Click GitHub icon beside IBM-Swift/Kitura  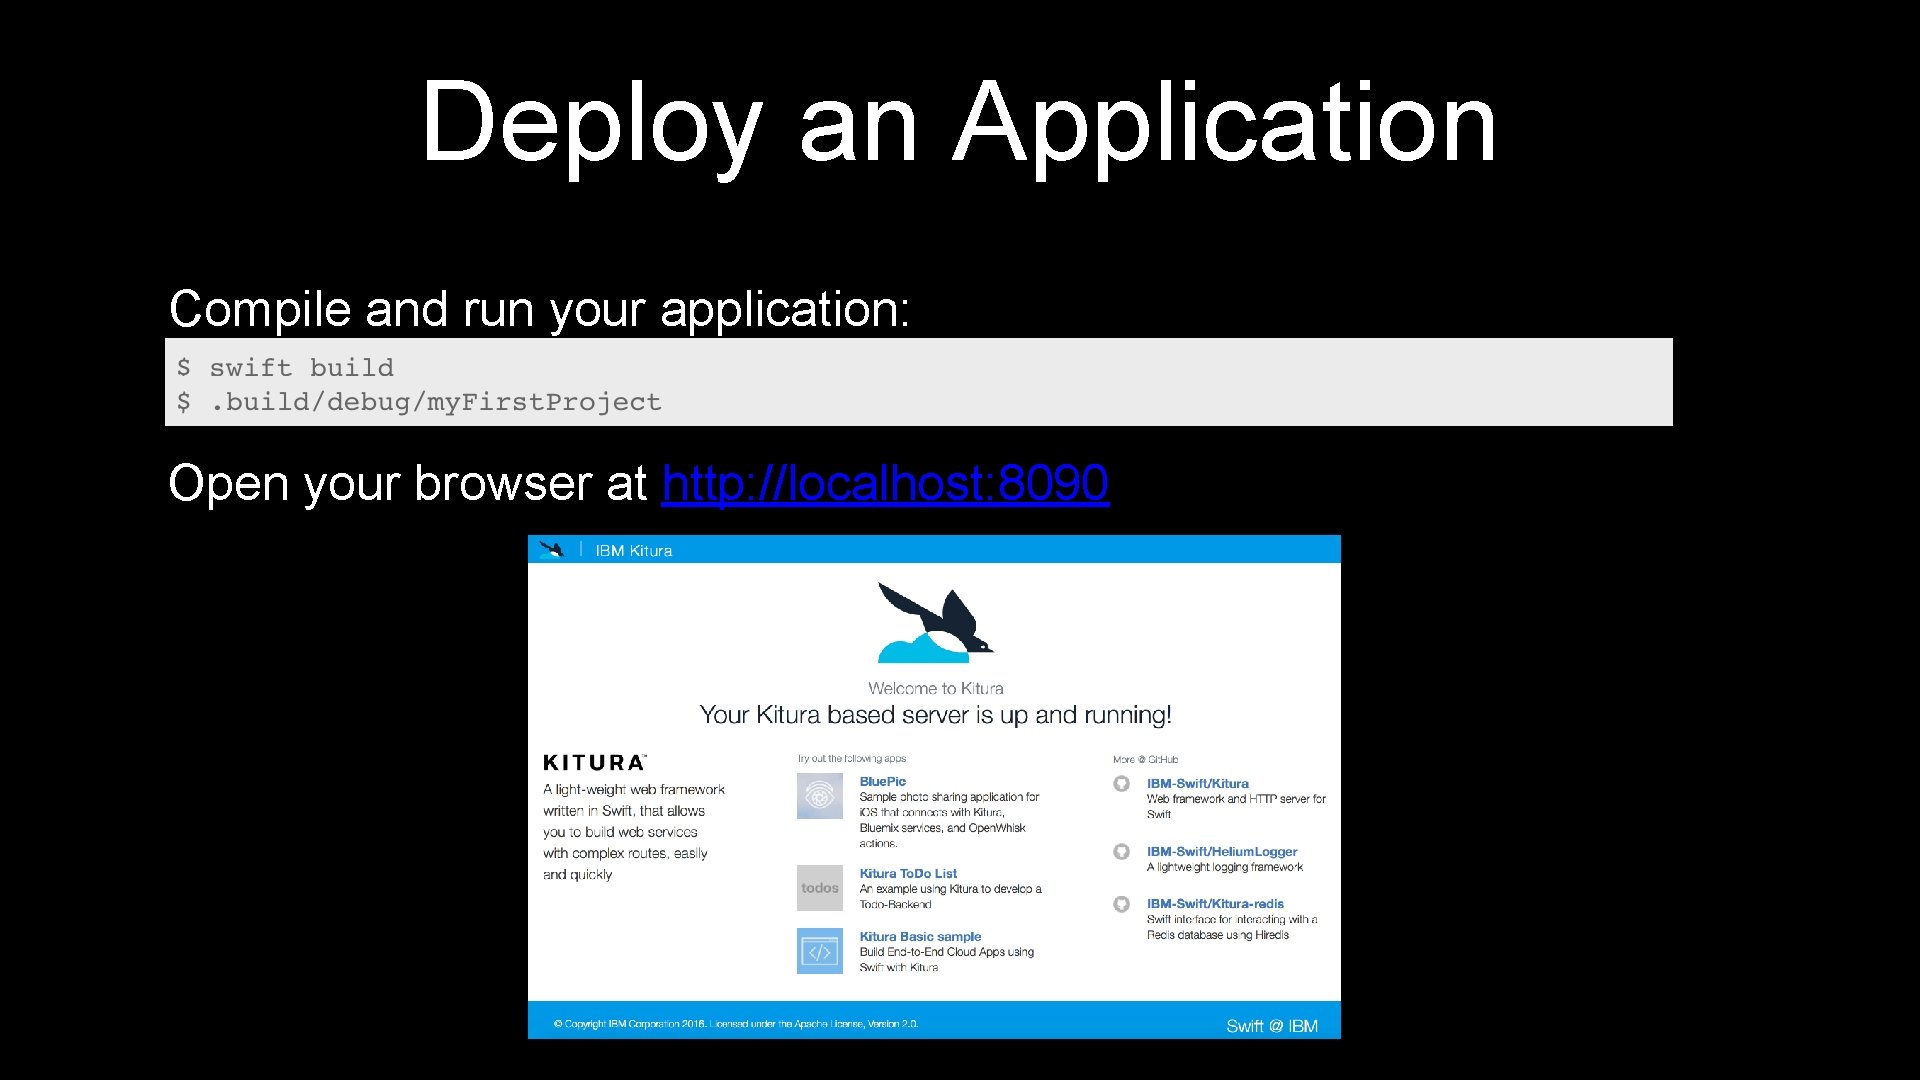1121,784
